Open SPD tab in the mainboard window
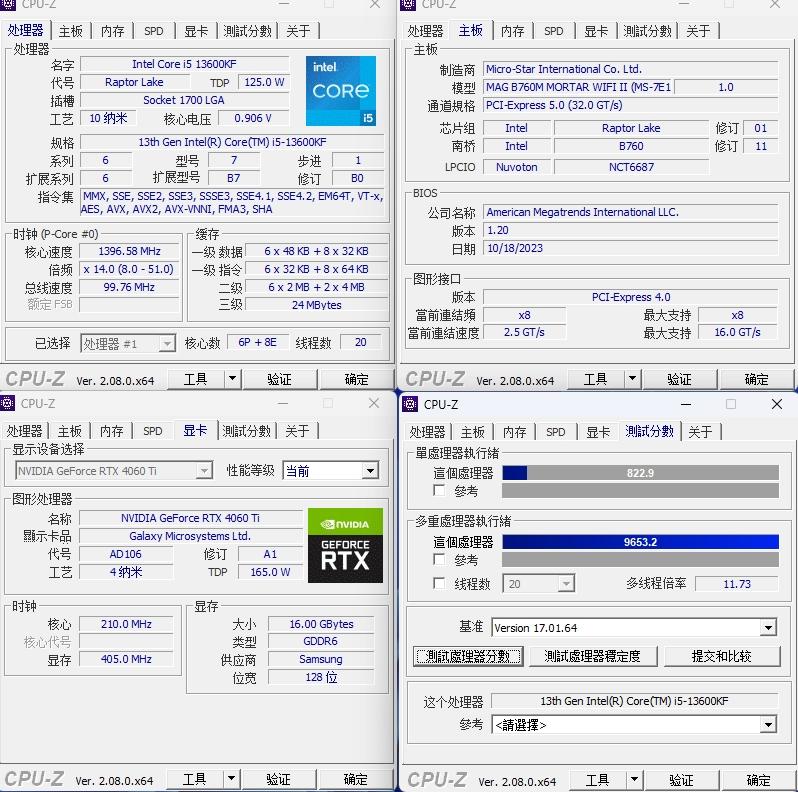The height and width of the screenshot is (792, 798). [553, 31]
